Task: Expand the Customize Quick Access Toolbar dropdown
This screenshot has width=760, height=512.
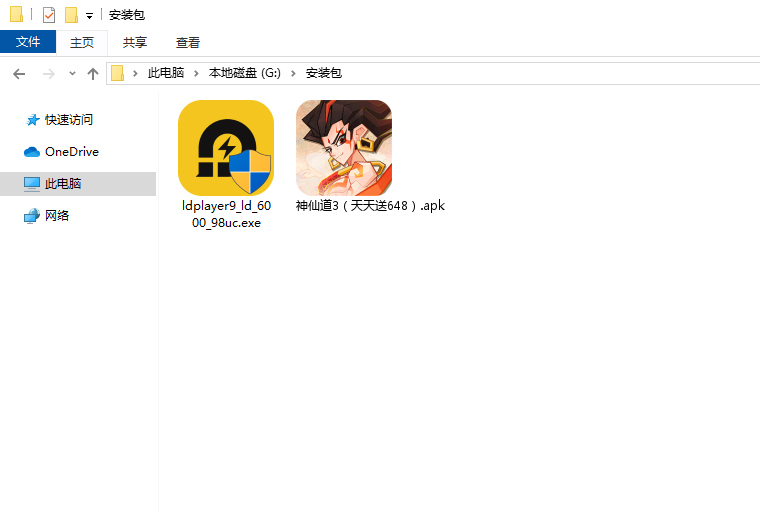Action: [89, 16]
